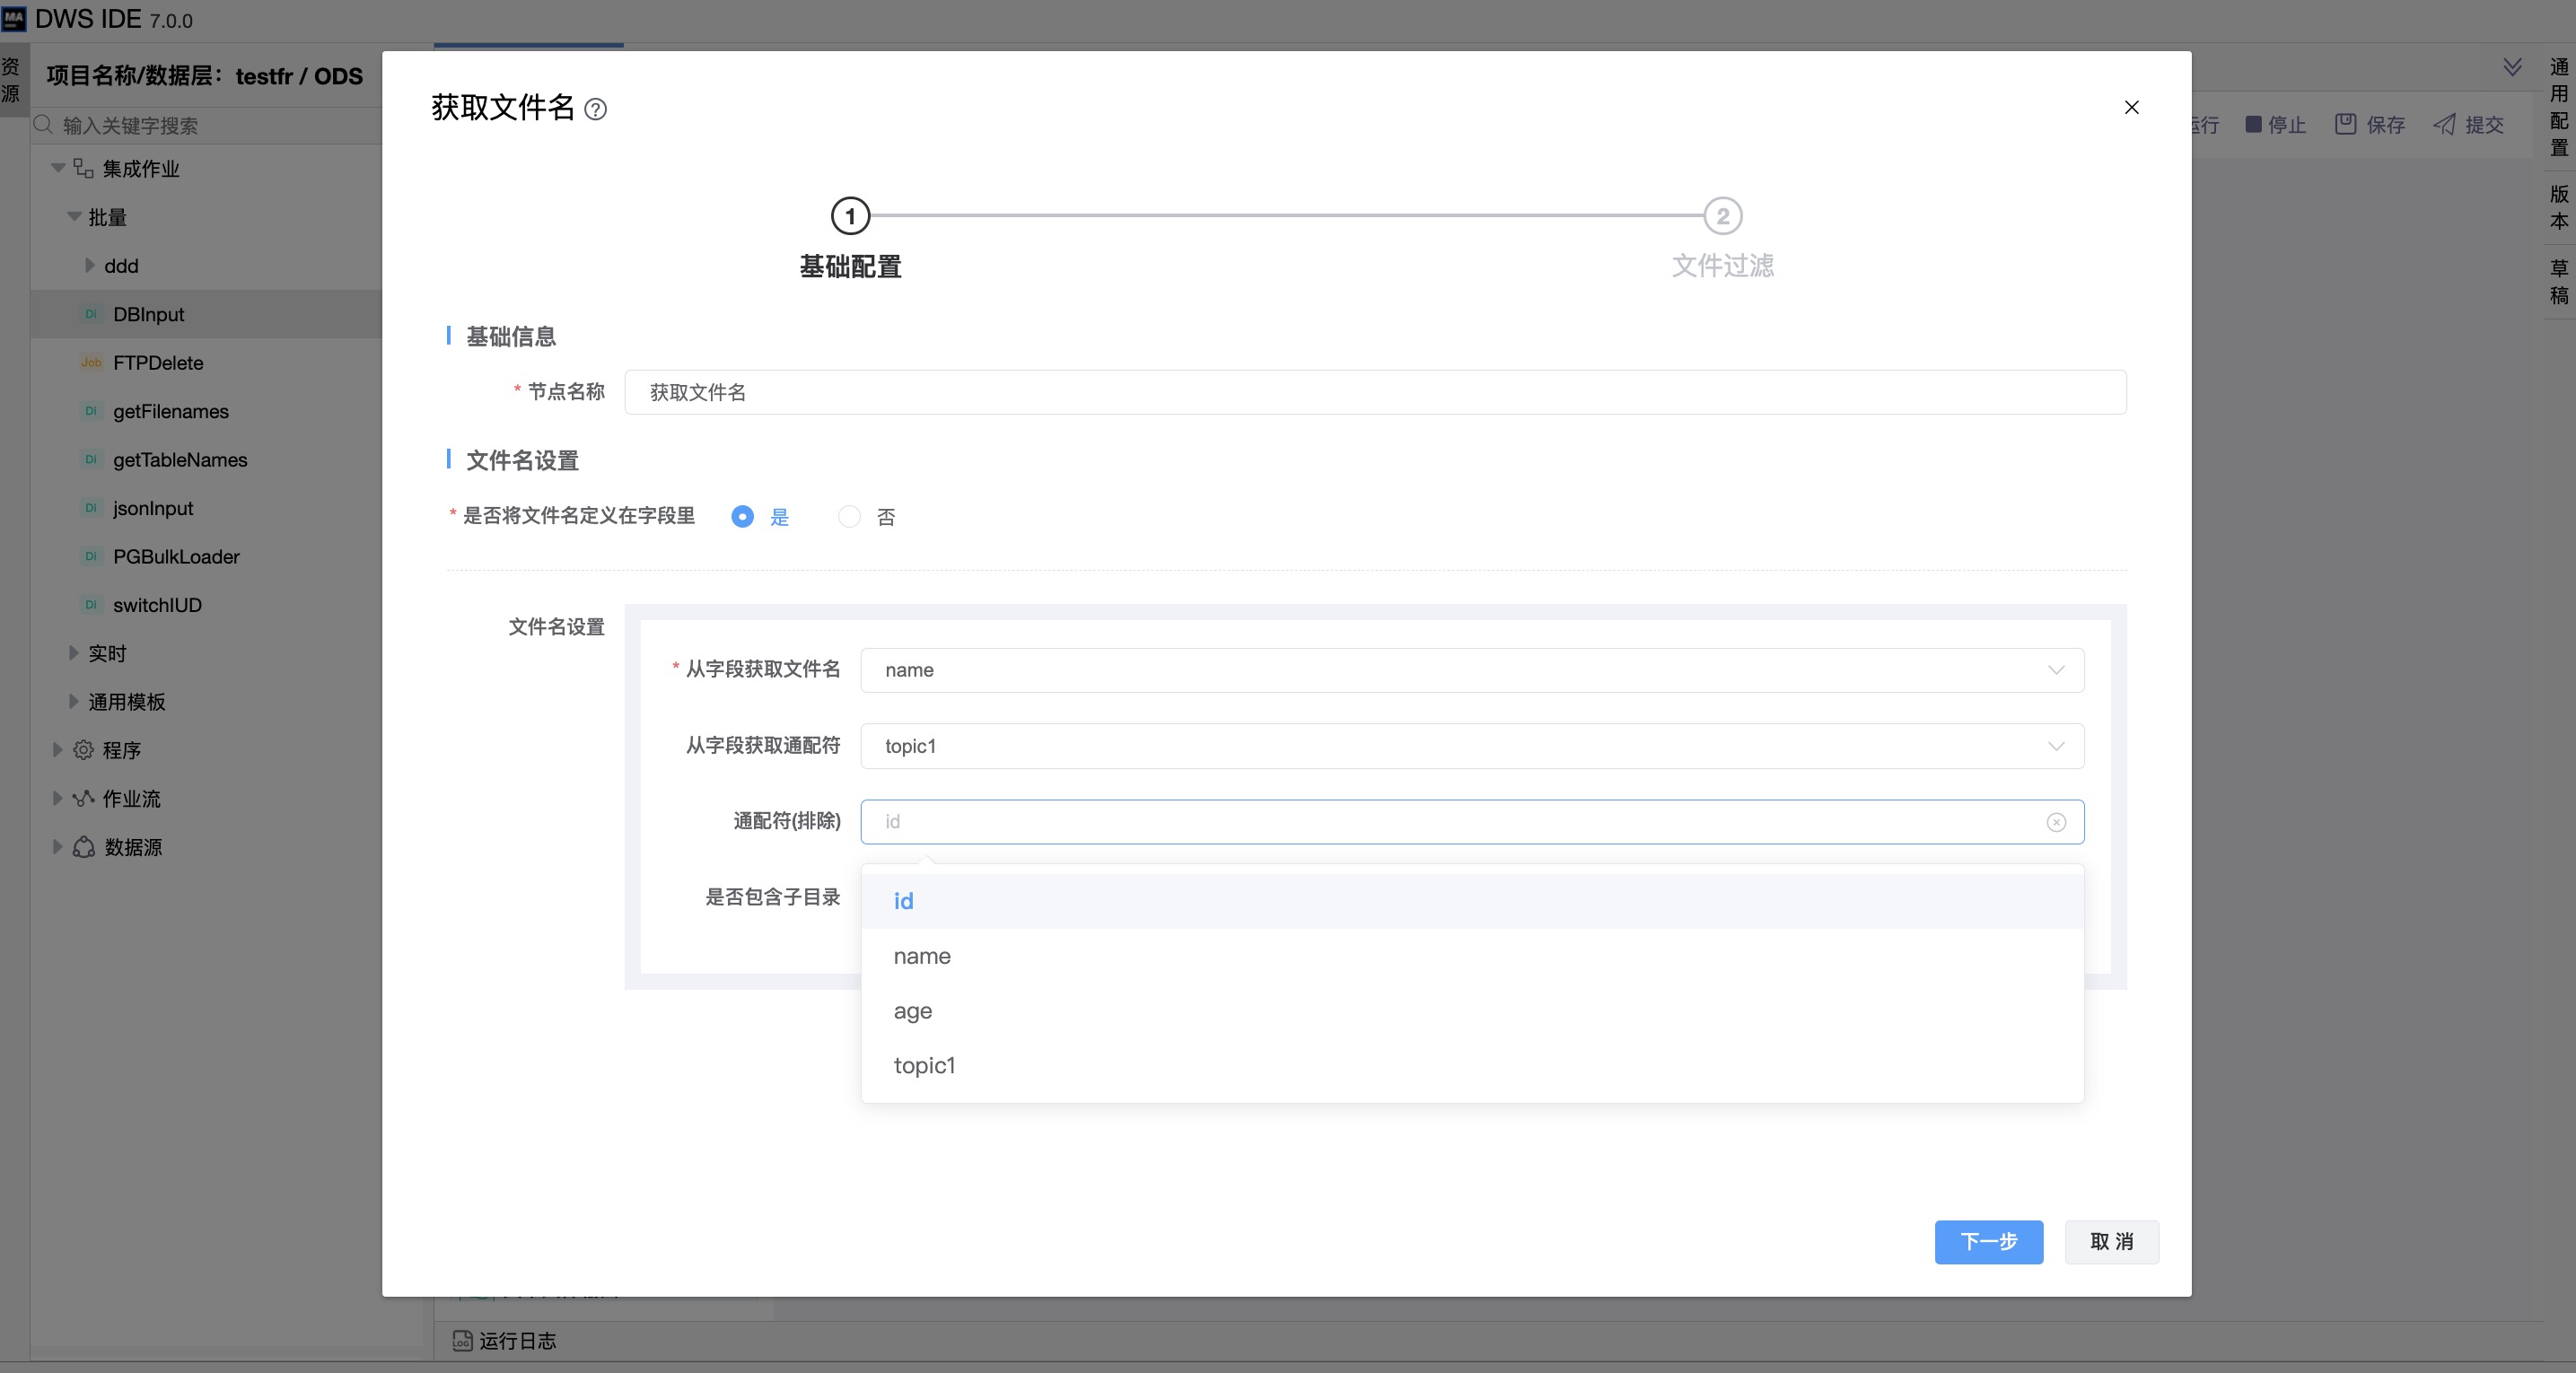
Task: Click the 运行日志 log icon at the bottom
Action: [462, 1341]
